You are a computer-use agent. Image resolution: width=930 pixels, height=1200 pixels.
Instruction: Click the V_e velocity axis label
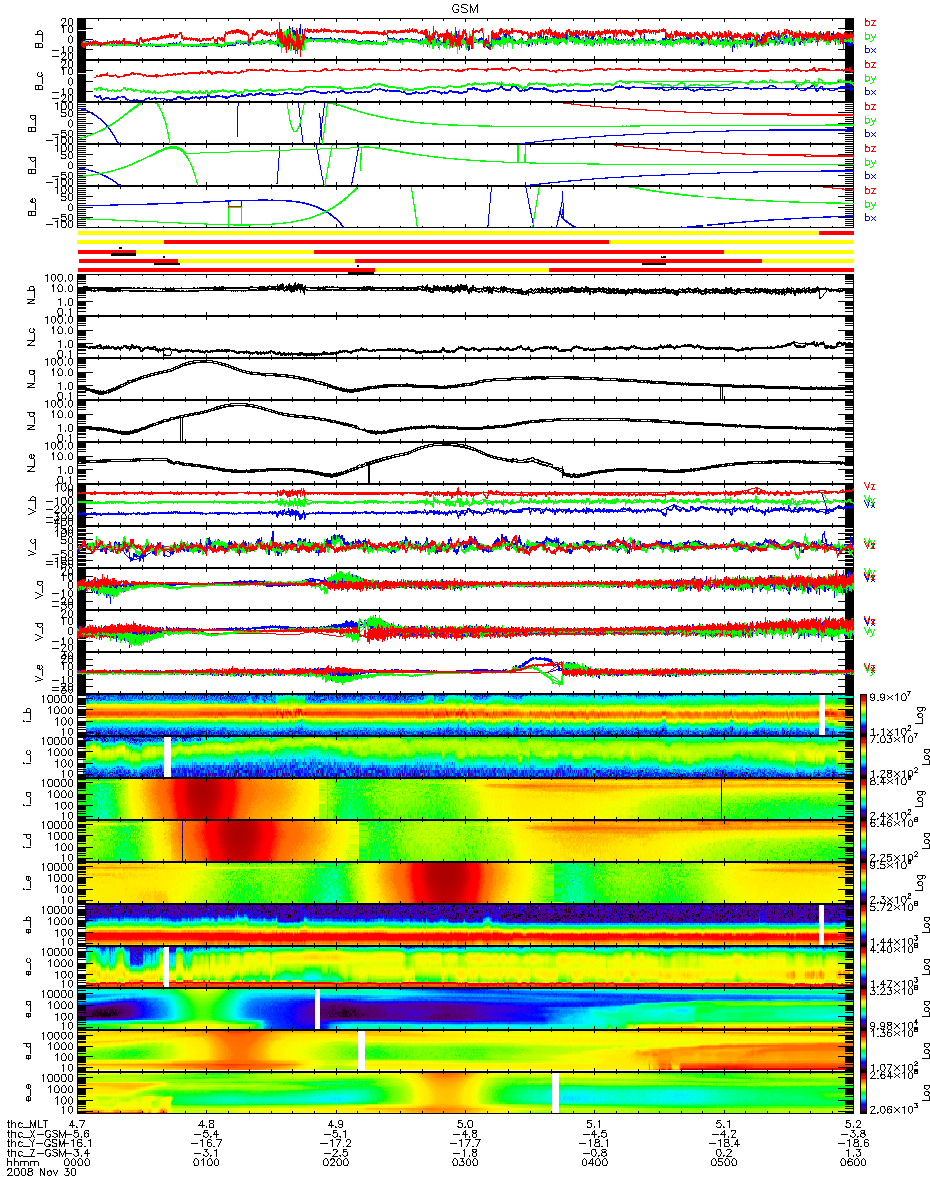point(41,674)
